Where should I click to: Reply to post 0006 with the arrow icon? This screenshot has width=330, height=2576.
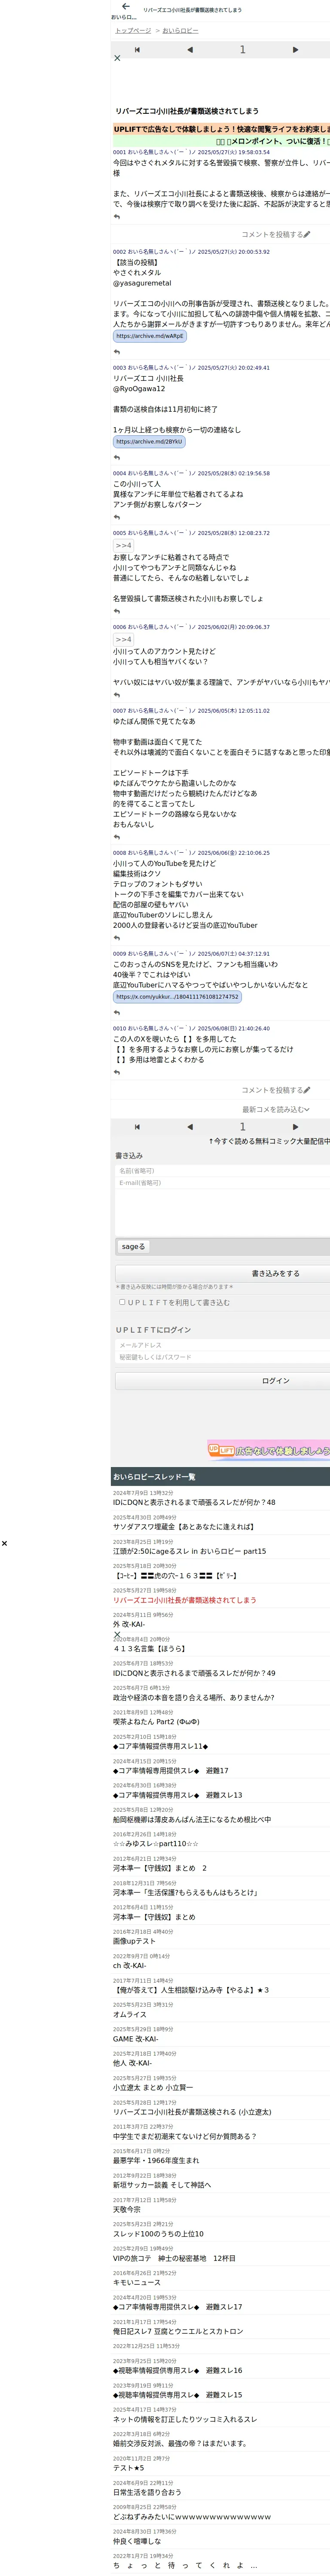pyautogui.click(x=117, y=696)
